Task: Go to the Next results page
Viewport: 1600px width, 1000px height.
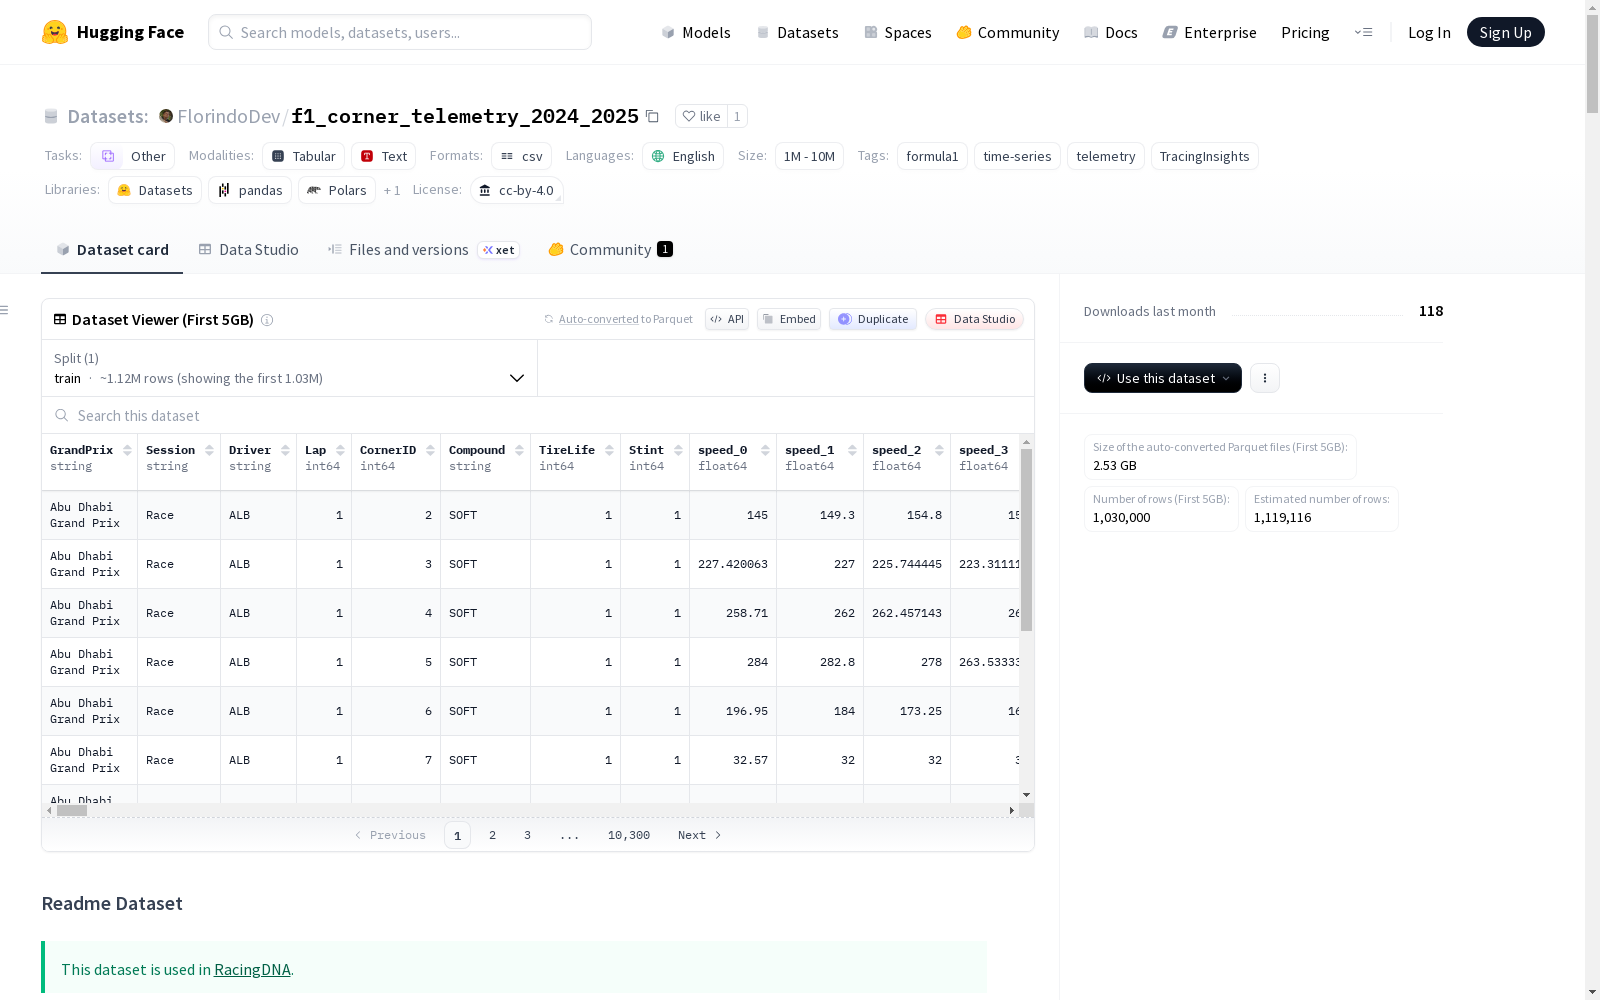Action: [x=699, y=835]
